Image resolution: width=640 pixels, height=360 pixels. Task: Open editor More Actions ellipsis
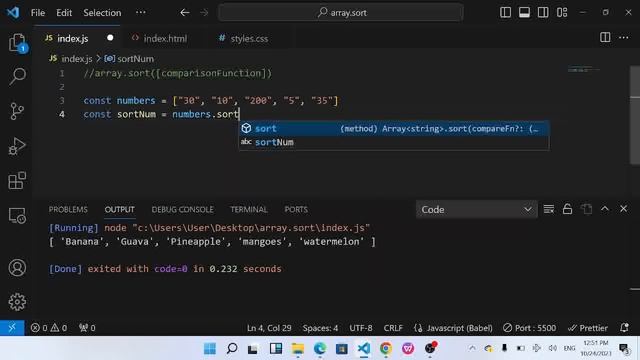coord(624,38)
